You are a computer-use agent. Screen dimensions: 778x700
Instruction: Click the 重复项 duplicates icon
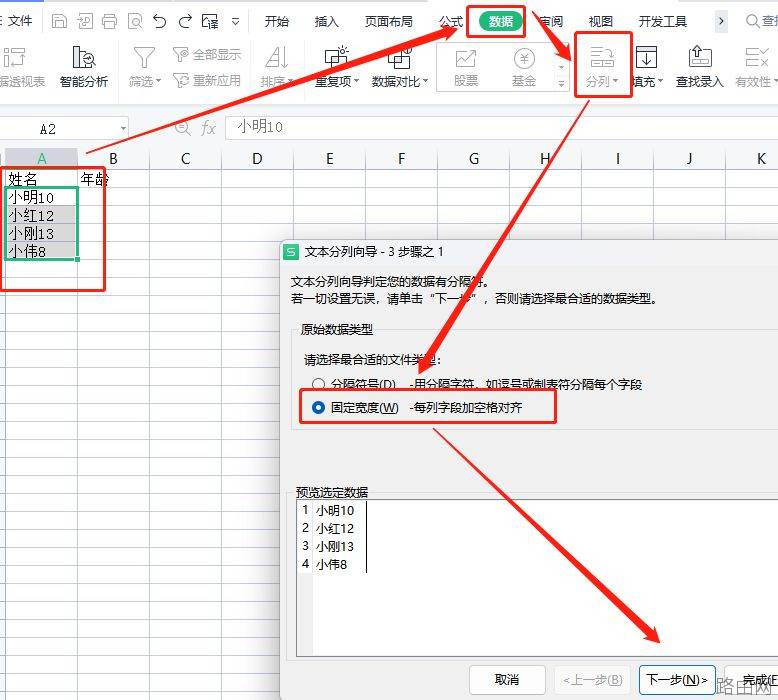coord(337,57)
